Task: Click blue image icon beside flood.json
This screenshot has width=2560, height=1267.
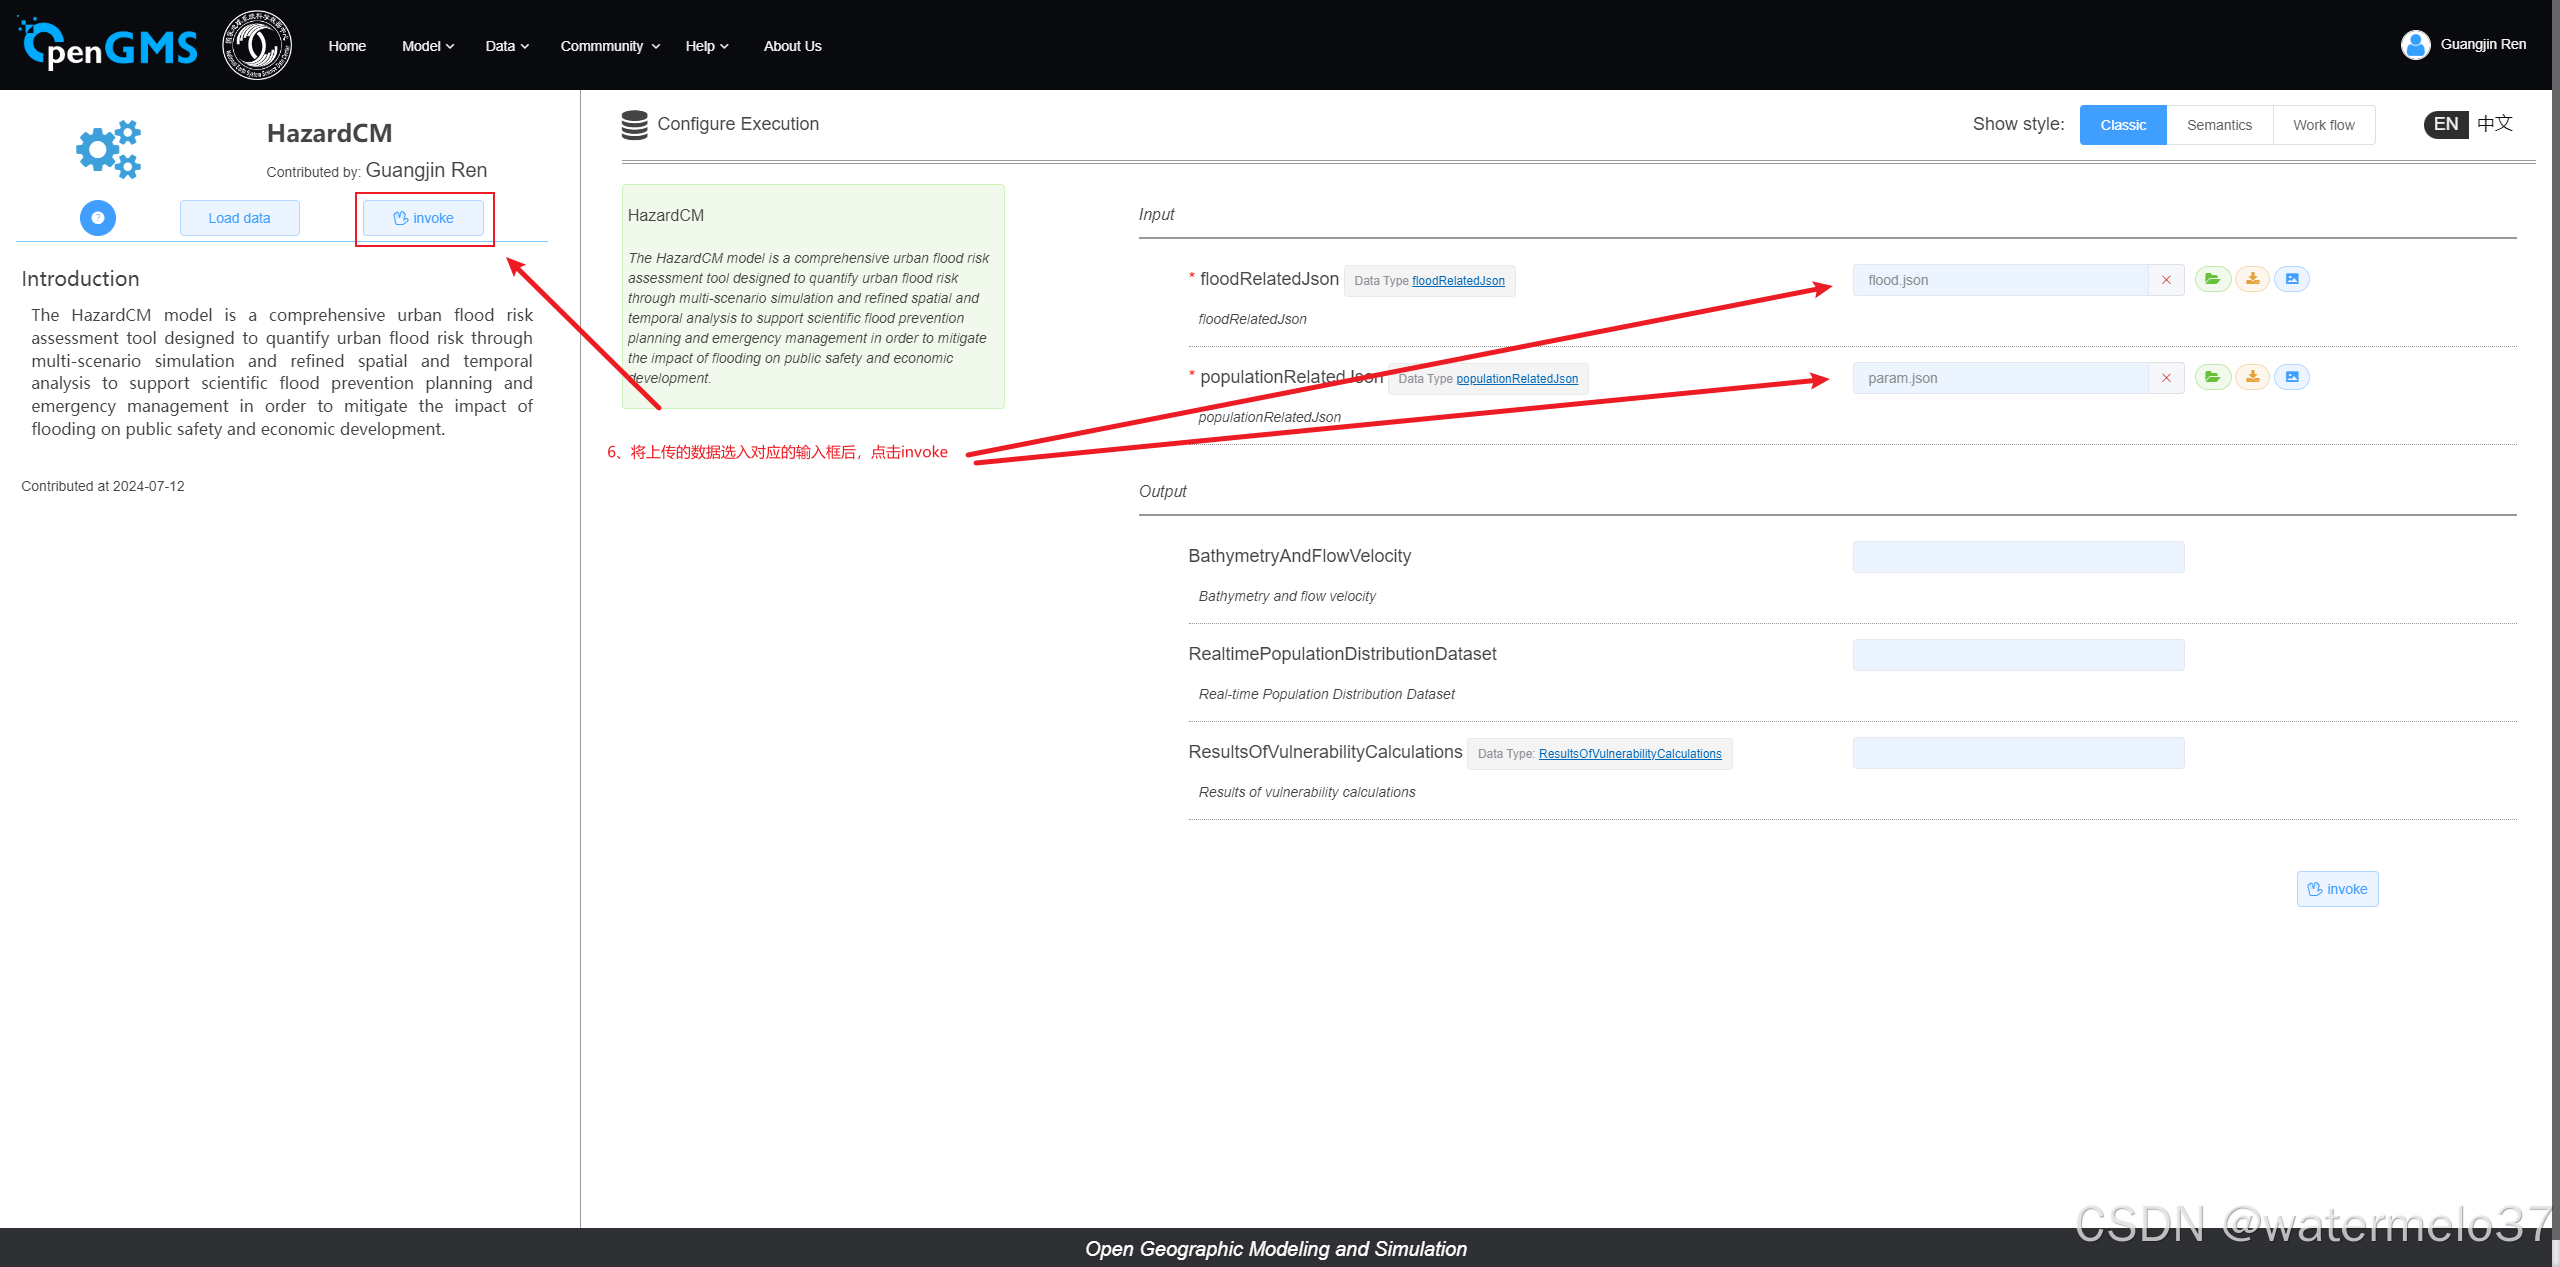Action: (x=2292, y=279)
